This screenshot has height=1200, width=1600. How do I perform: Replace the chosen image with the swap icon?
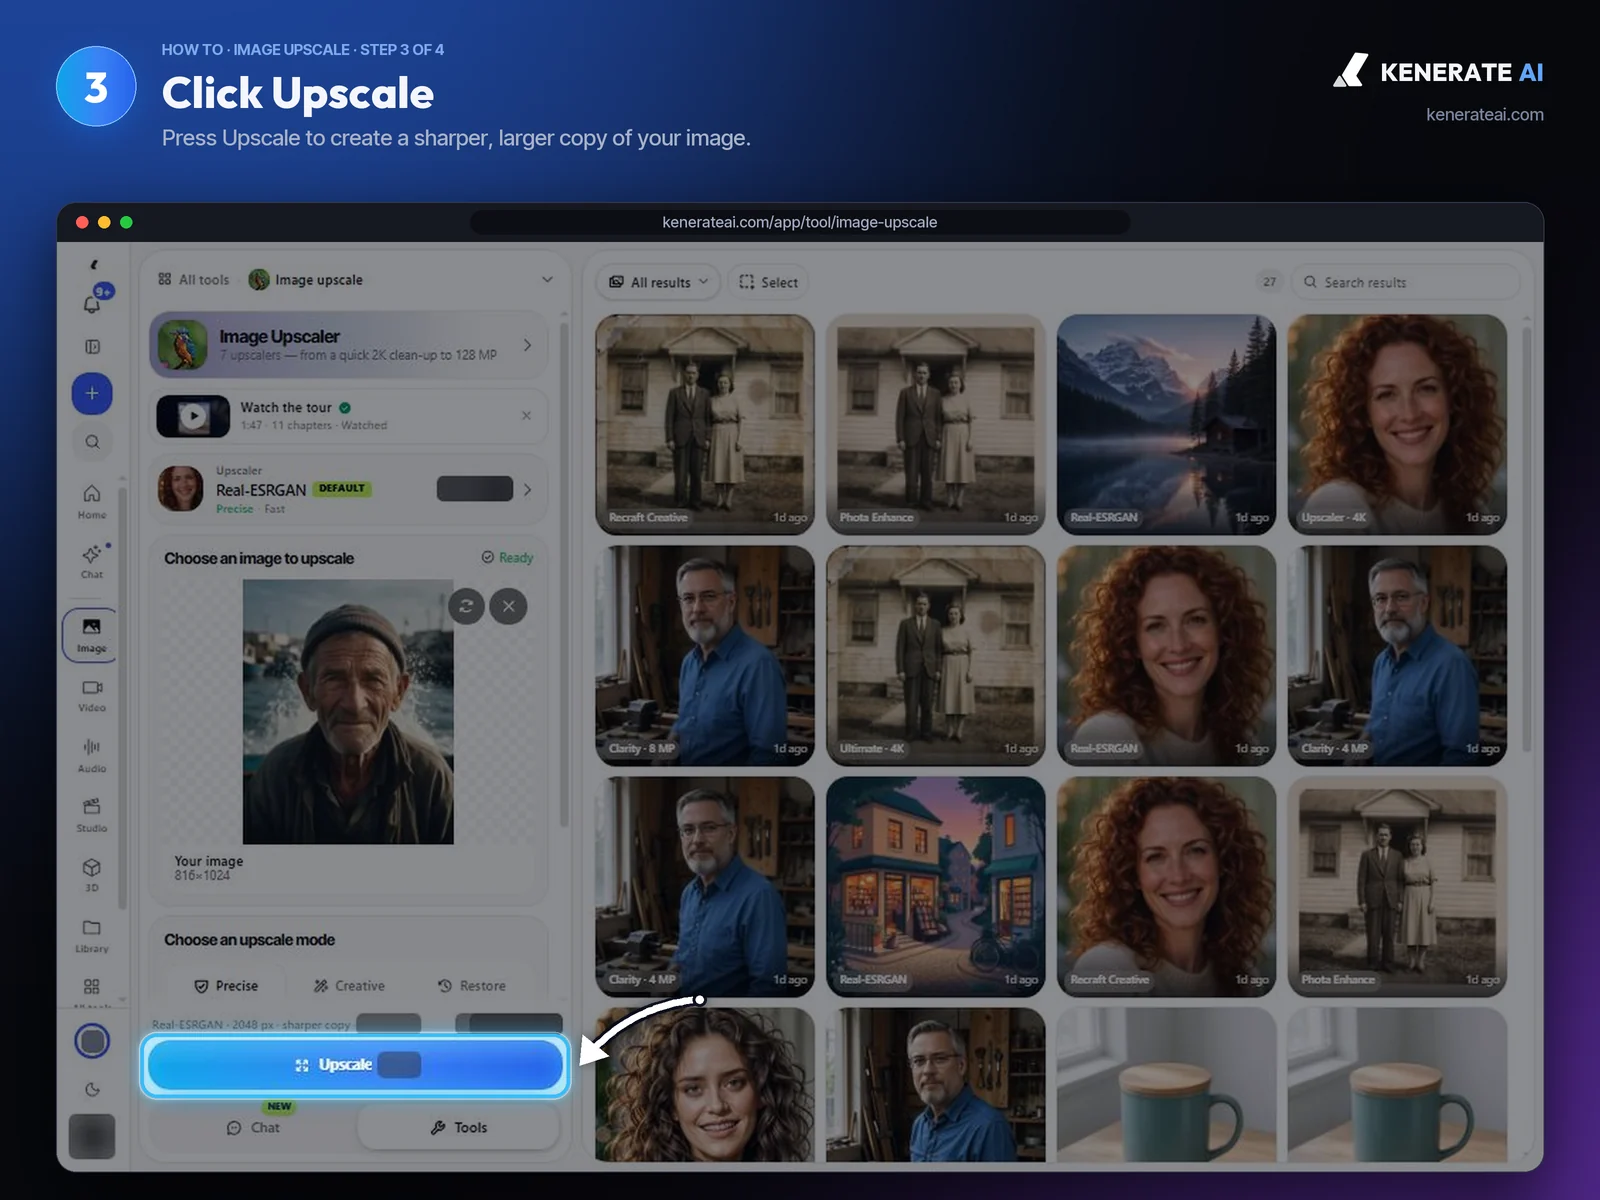[x=466, y=606]
